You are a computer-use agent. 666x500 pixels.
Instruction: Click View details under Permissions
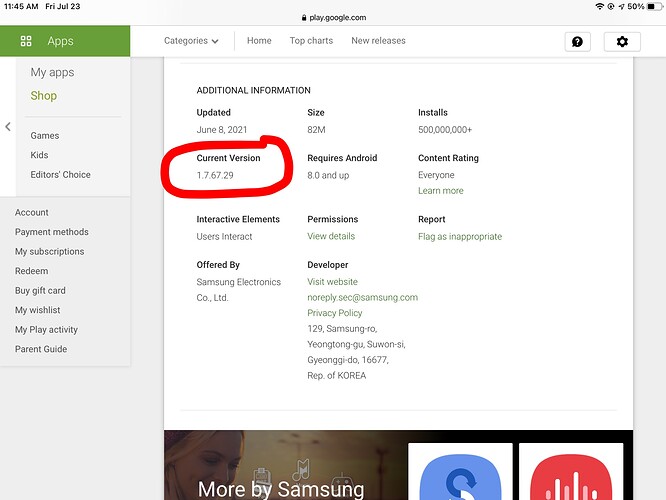(x=331, y=236)
